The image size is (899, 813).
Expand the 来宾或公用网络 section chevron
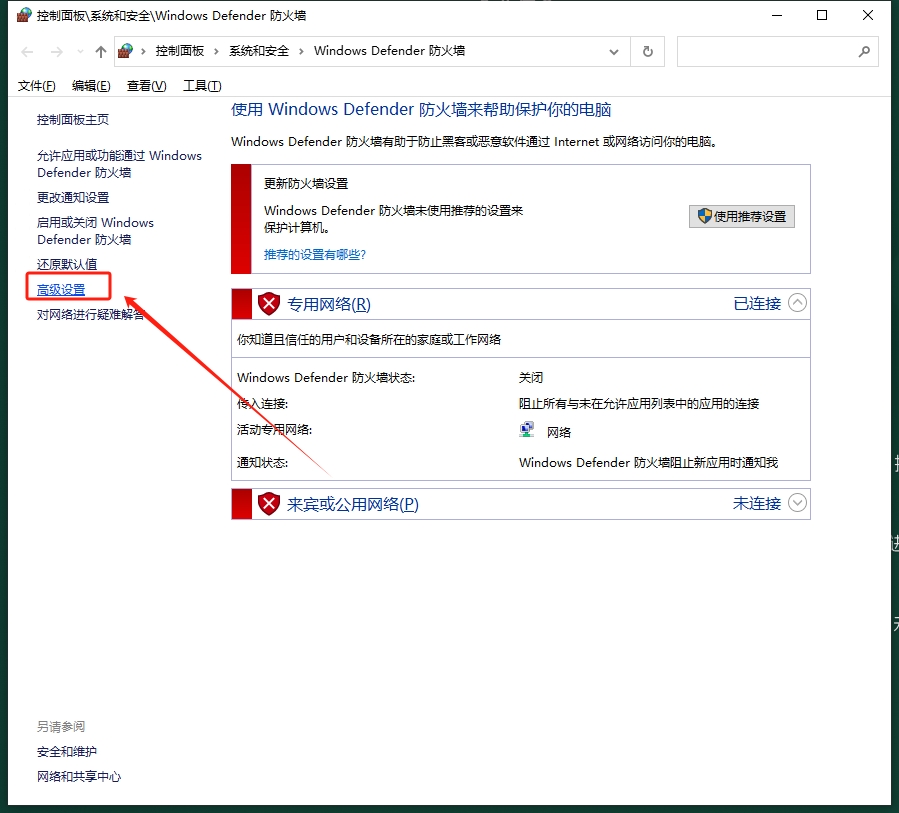[x=798, y=502]
